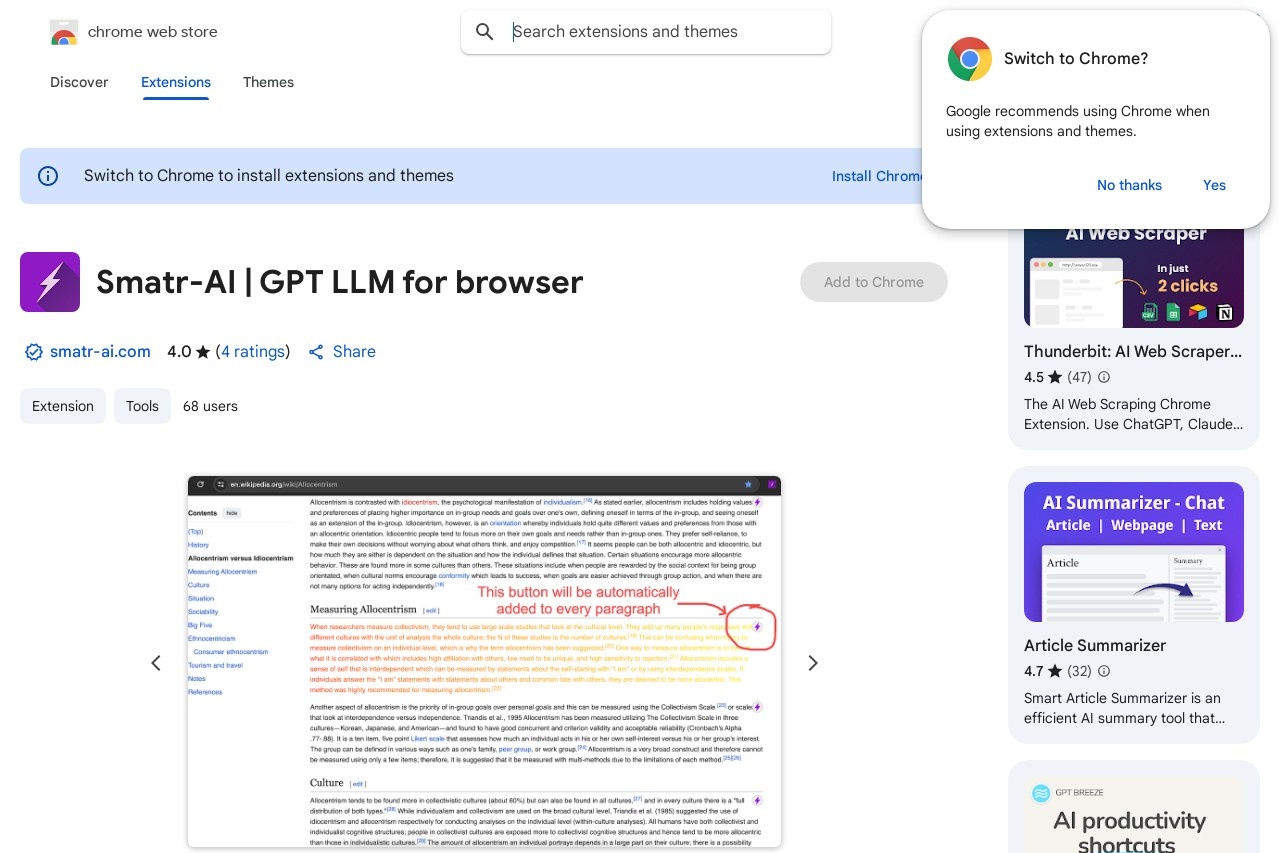Open the GPT Breeze AI productivity card
This screenshot has height=853, width=1280.
1134,814
